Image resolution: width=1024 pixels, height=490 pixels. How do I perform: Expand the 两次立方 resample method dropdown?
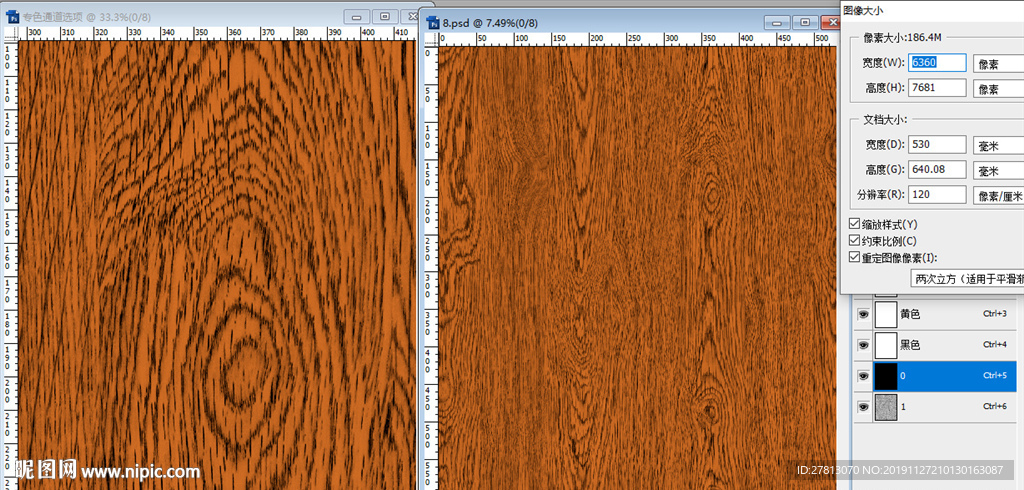(x=966, y=279)
